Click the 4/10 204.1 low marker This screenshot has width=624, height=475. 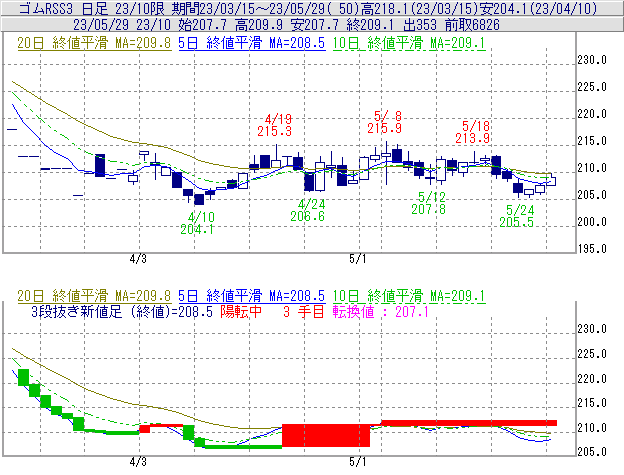point(197,223)
